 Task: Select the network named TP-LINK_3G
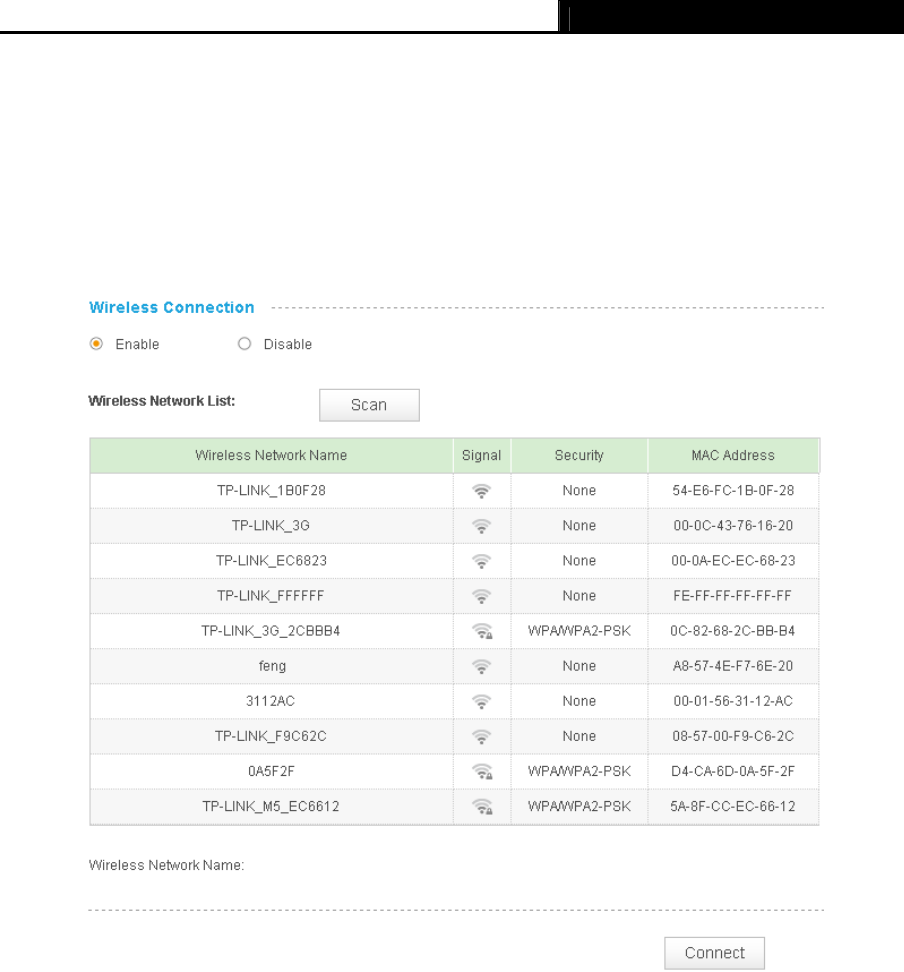pos(271,526)
